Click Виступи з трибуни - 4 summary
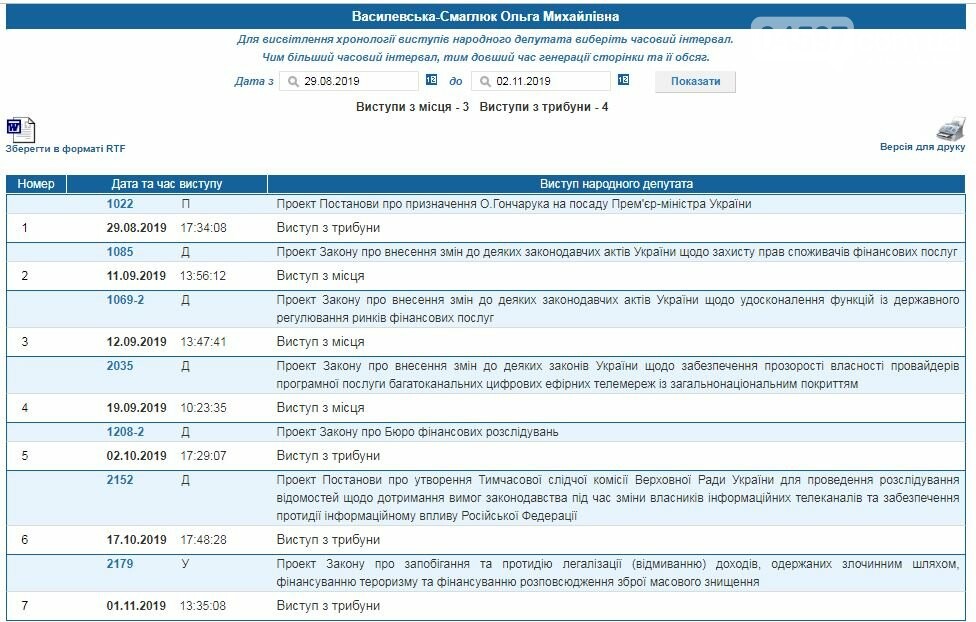 tap(543, 106)
